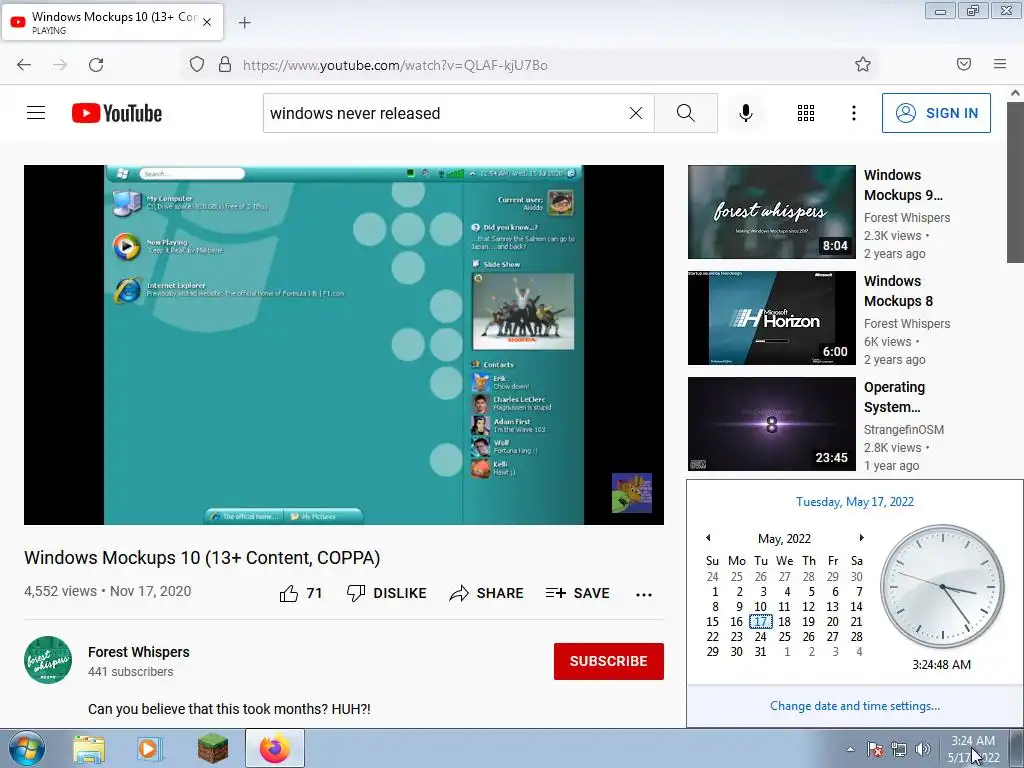Click the StrangefinOSM channel name
The width and height of the screenshot is (1024, 768).
tap(904, 429)
